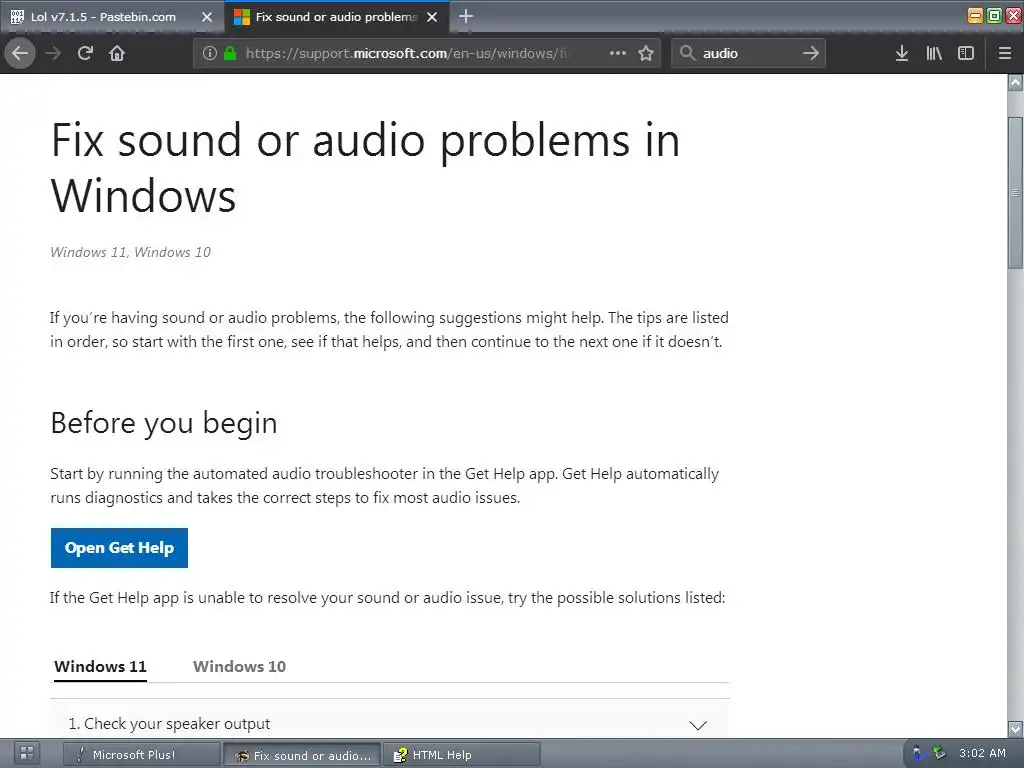
Task: Click the second system tray icon
Action: (x=939, y=753)
